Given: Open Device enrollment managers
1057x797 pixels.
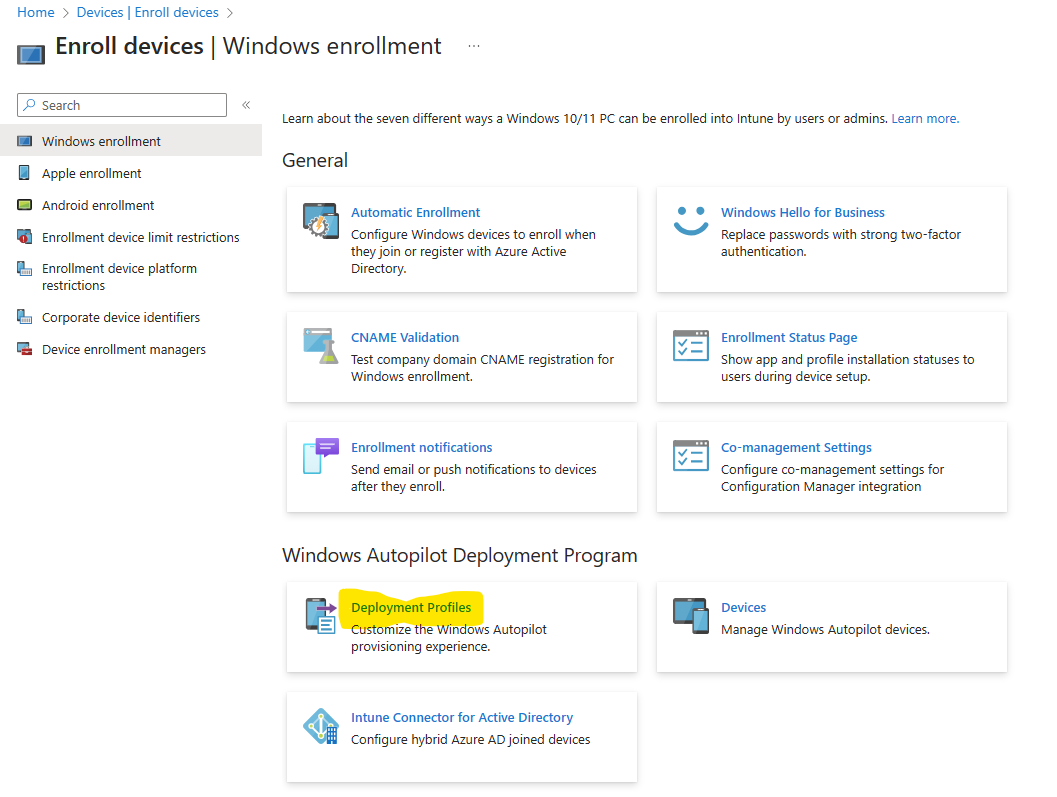Looking at the screenshot, I should tap(131, 349).
